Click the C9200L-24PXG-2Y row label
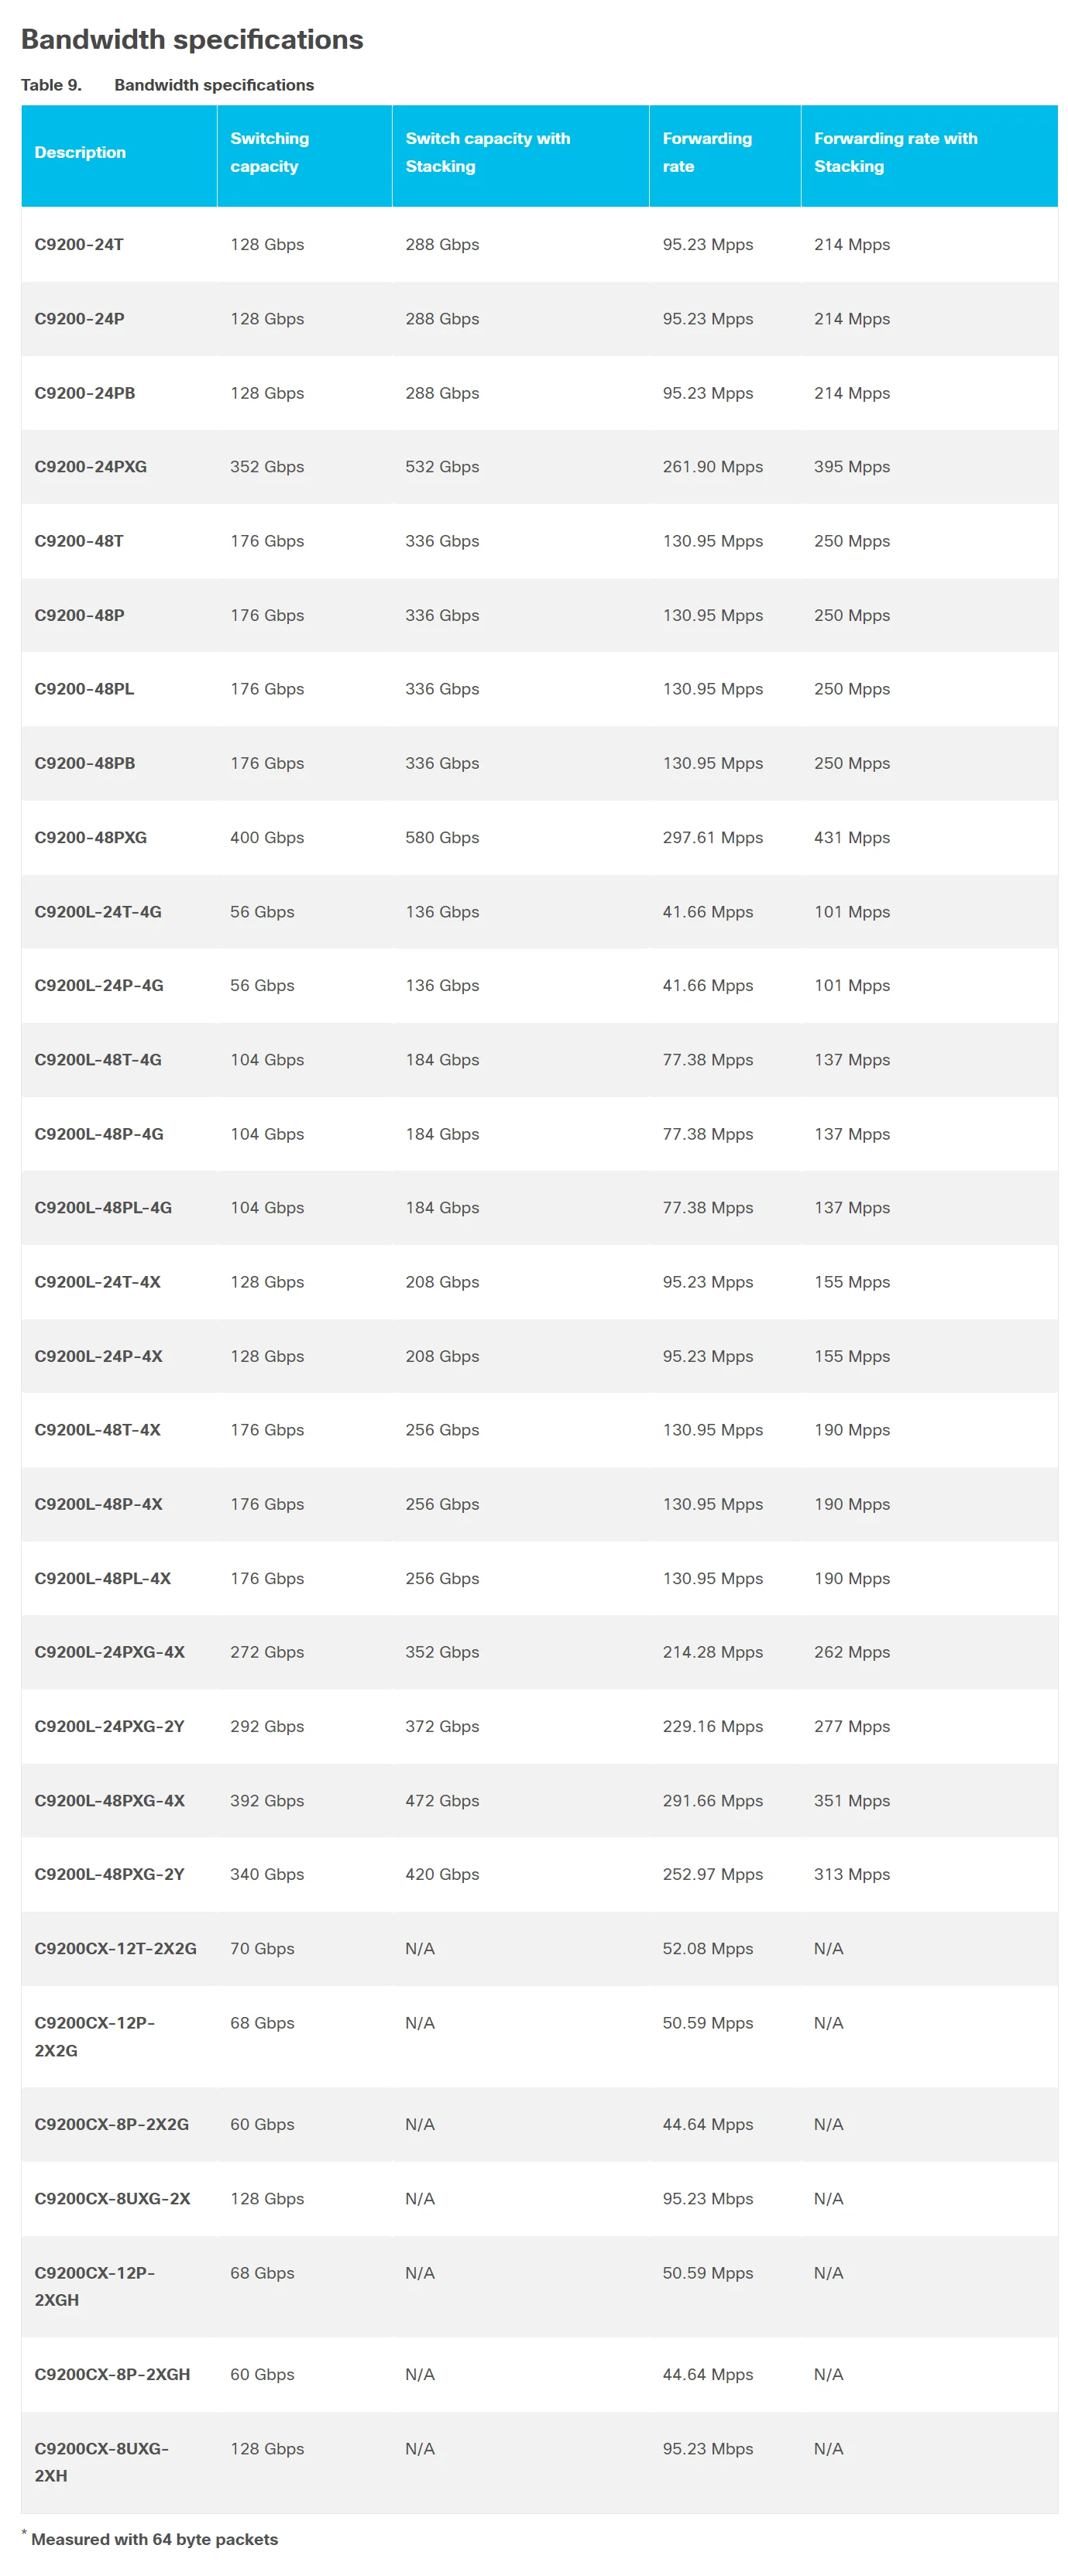Screen dimensions: 1068x2576 tap(109, 1727)
